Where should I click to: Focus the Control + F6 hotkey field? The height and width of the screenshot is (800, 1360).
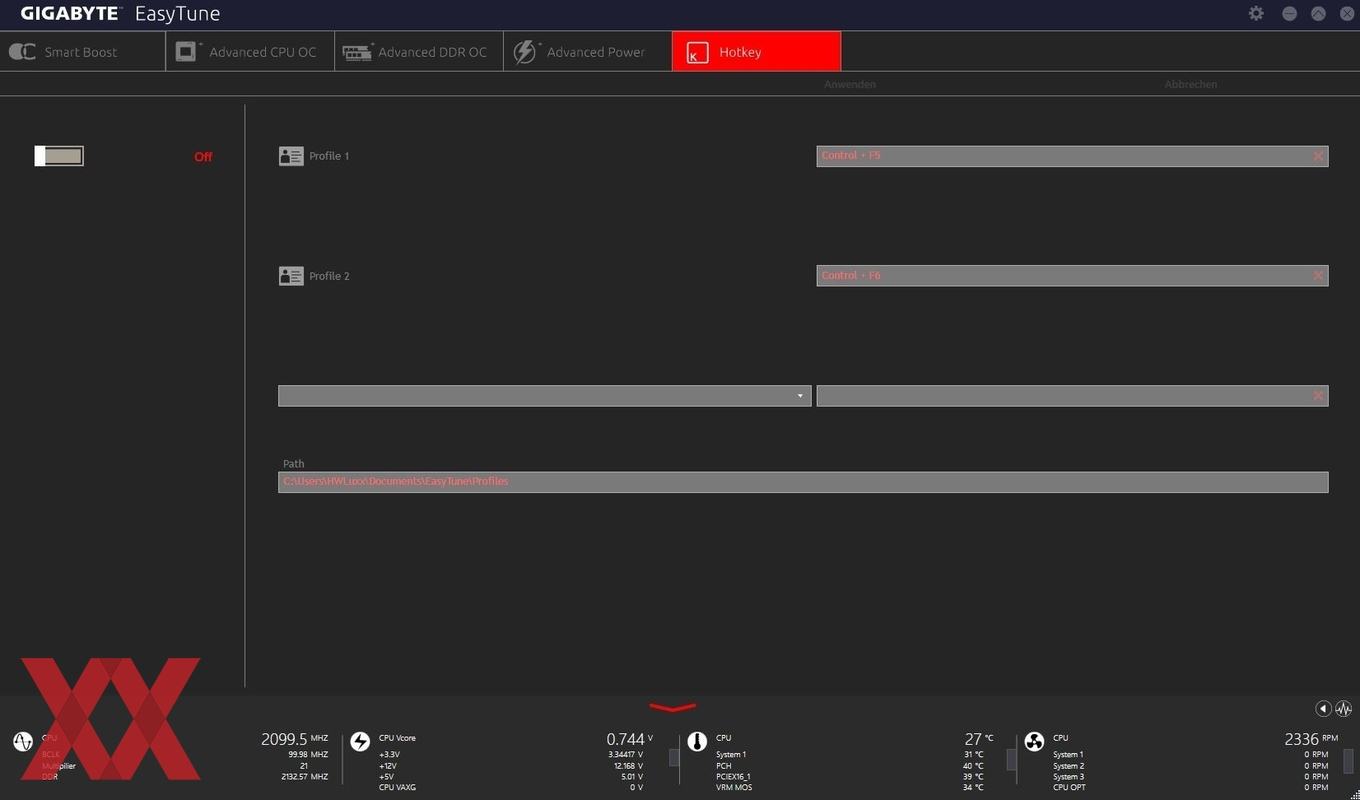(1072, 276)
